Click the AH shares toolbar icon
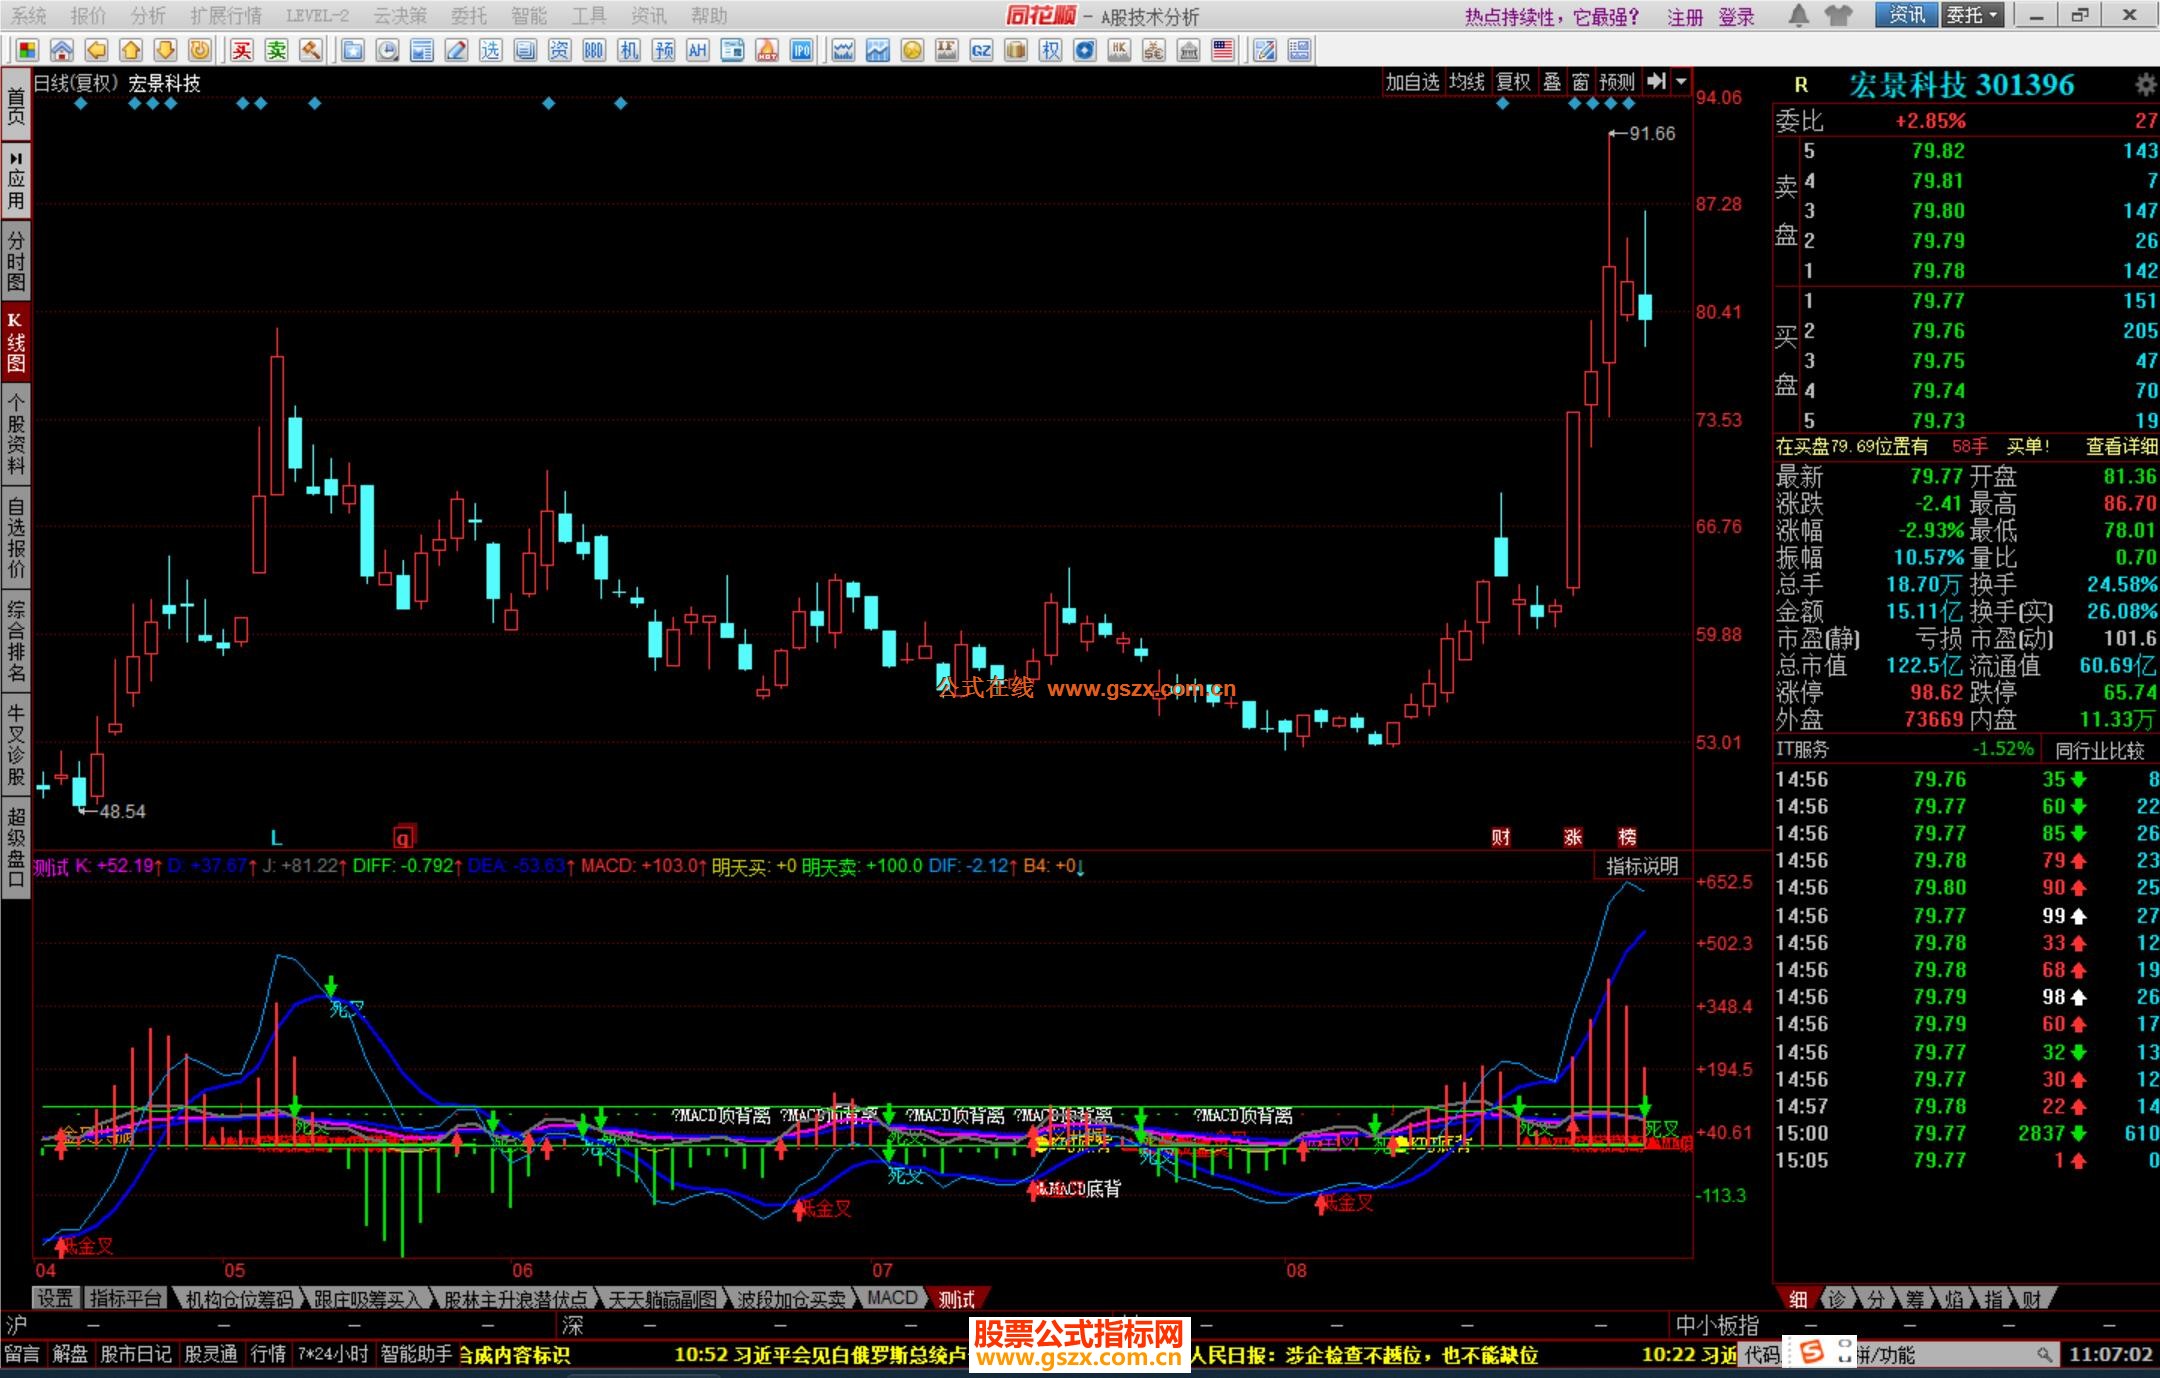This screenshot has height=1378, width=2160. pyautogui.click(x=697, y=50)
